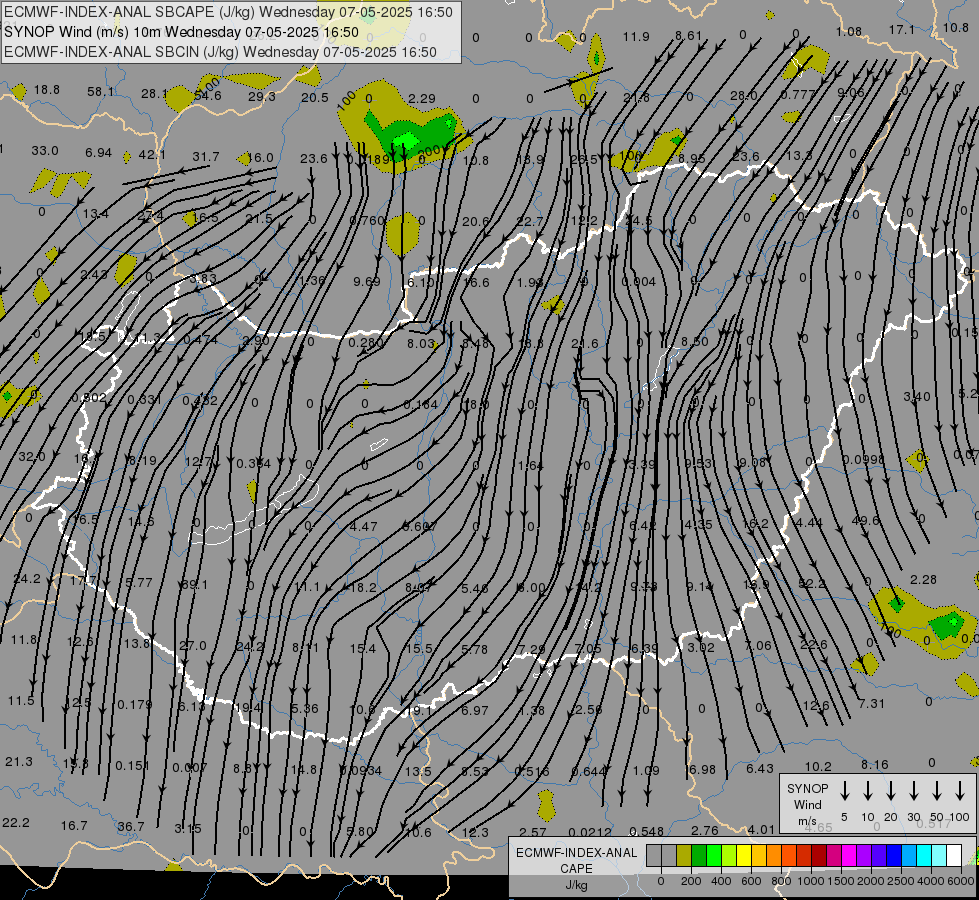Select the bright magenta CAPE legend swatch
The height and width of the screenshot is (900, 979).
[x=849, y=855]
